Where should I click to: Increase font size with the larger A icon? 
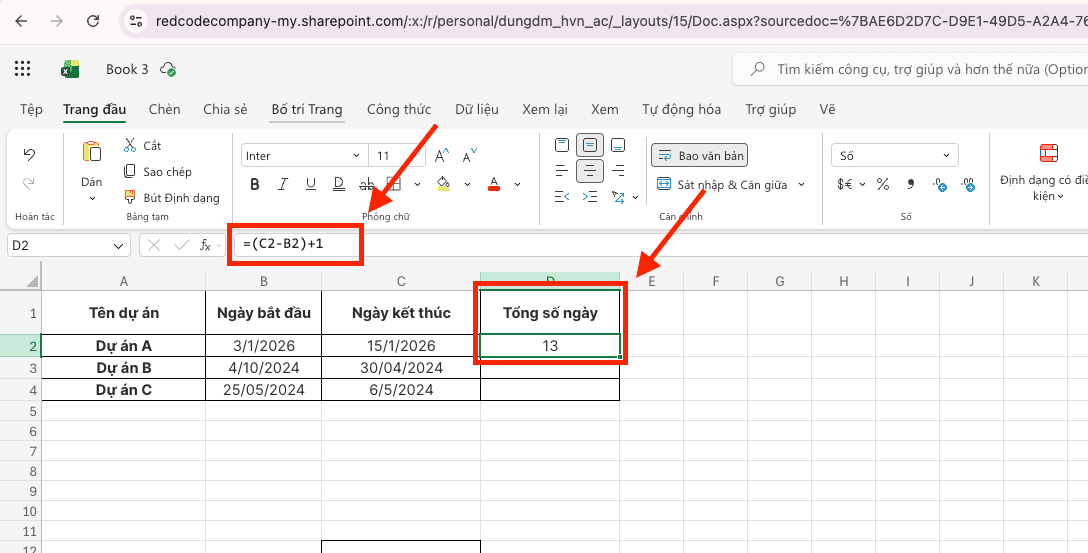point(442,156)
